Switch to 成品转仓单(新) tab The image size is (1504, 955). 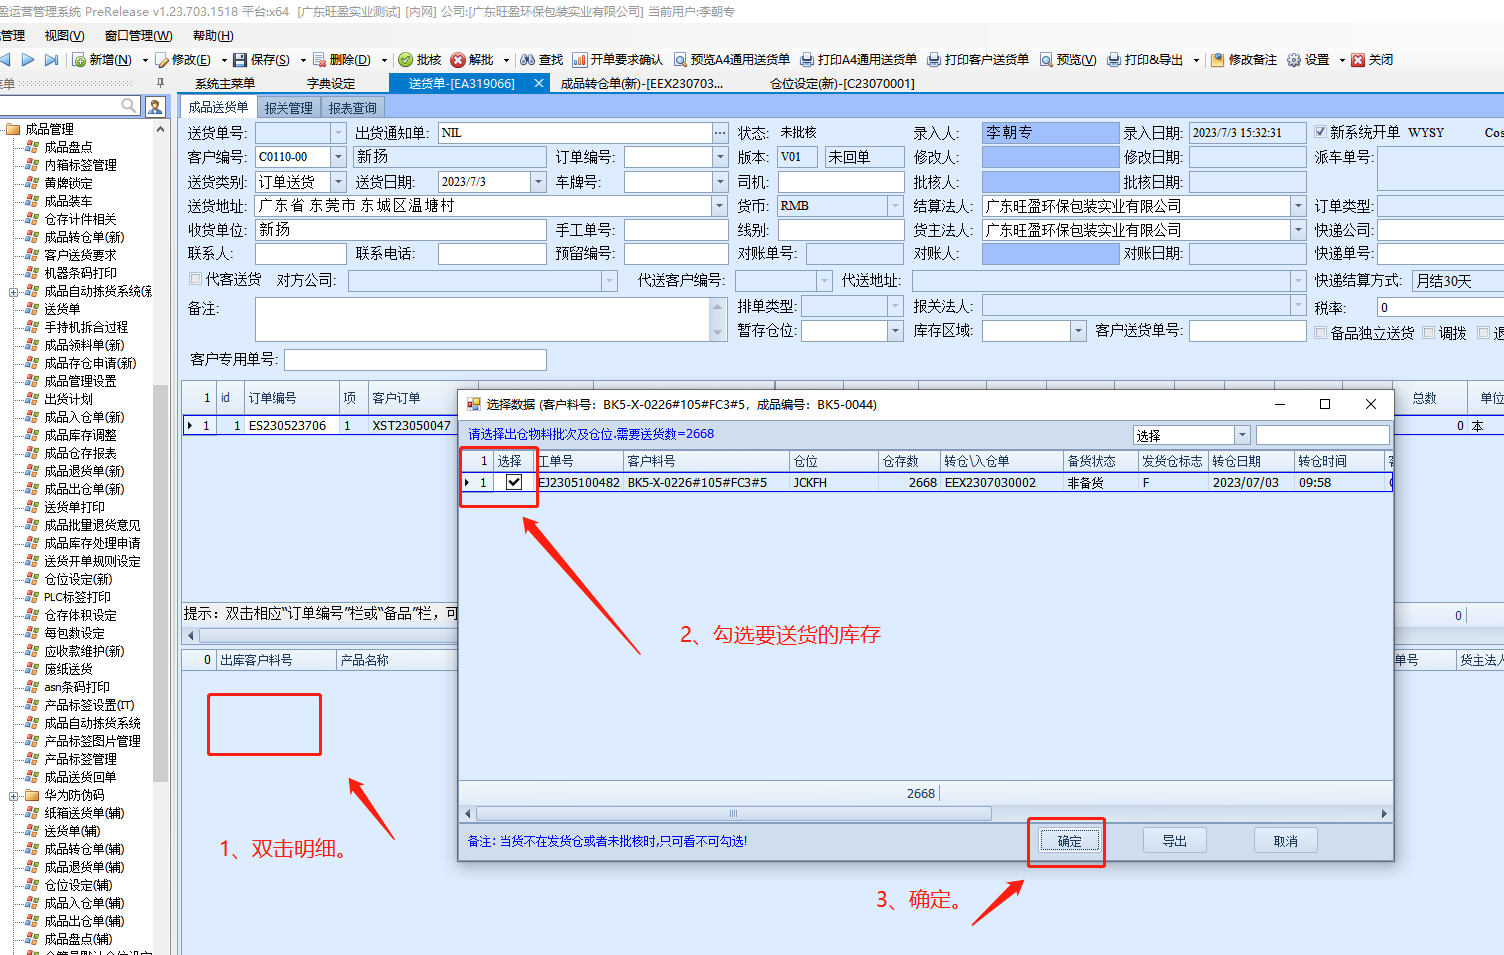point(641,84)
